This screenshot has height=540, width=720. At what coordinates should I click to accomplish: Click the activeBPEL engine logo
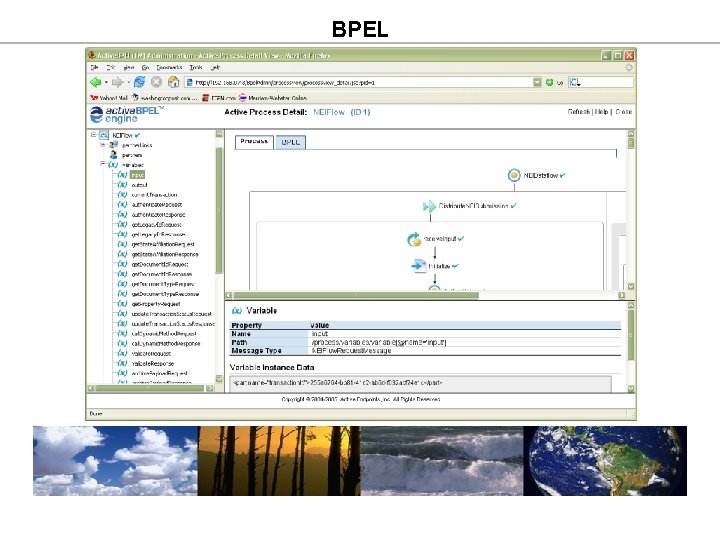127,114
